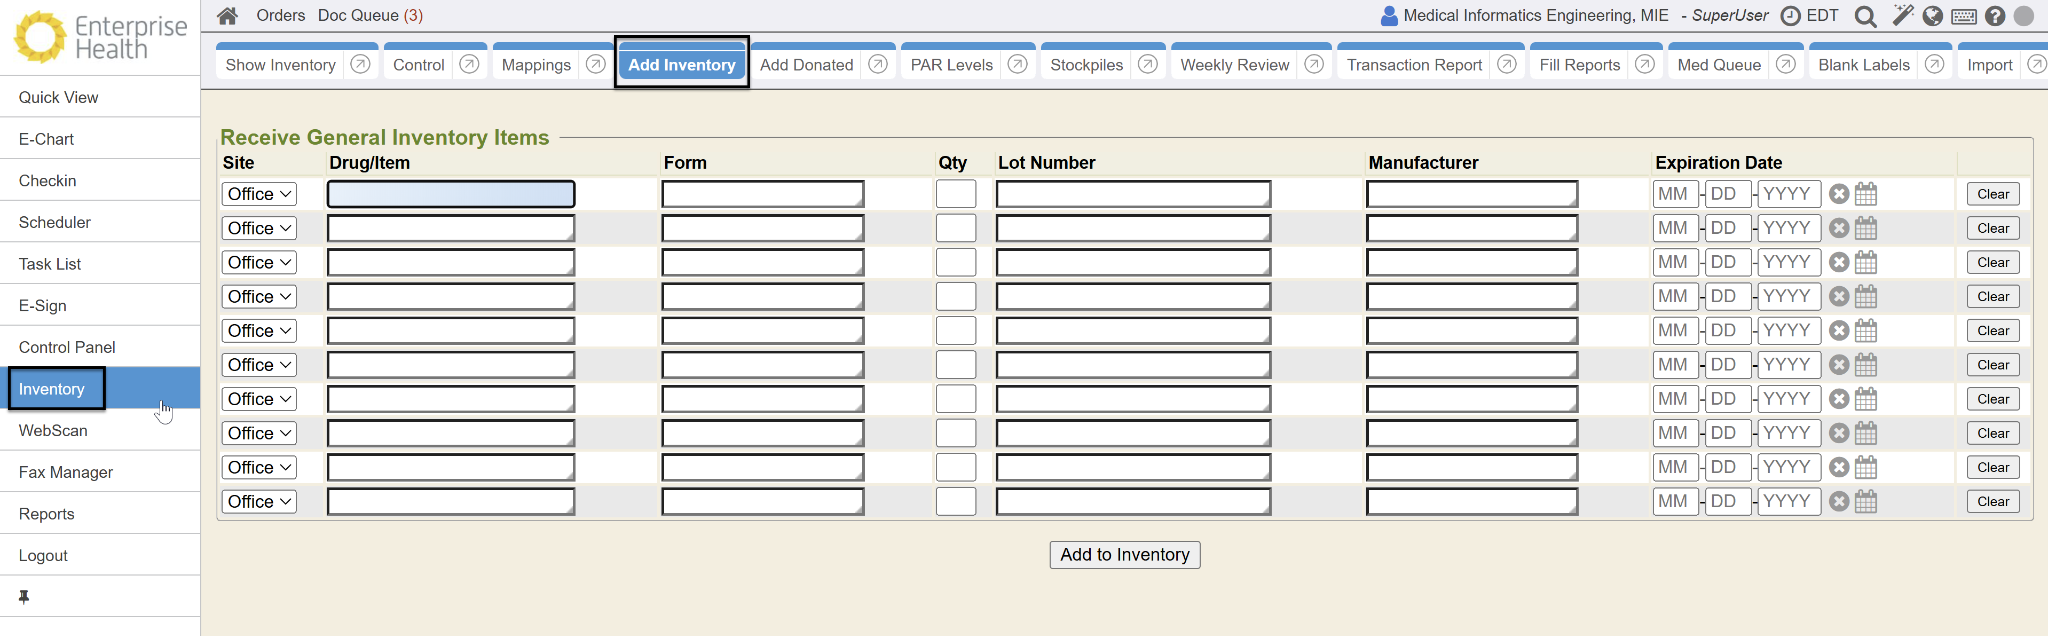Open Doc Queue link in top bar
Screen dimensions: 2048x636
[x=370, y=16]
